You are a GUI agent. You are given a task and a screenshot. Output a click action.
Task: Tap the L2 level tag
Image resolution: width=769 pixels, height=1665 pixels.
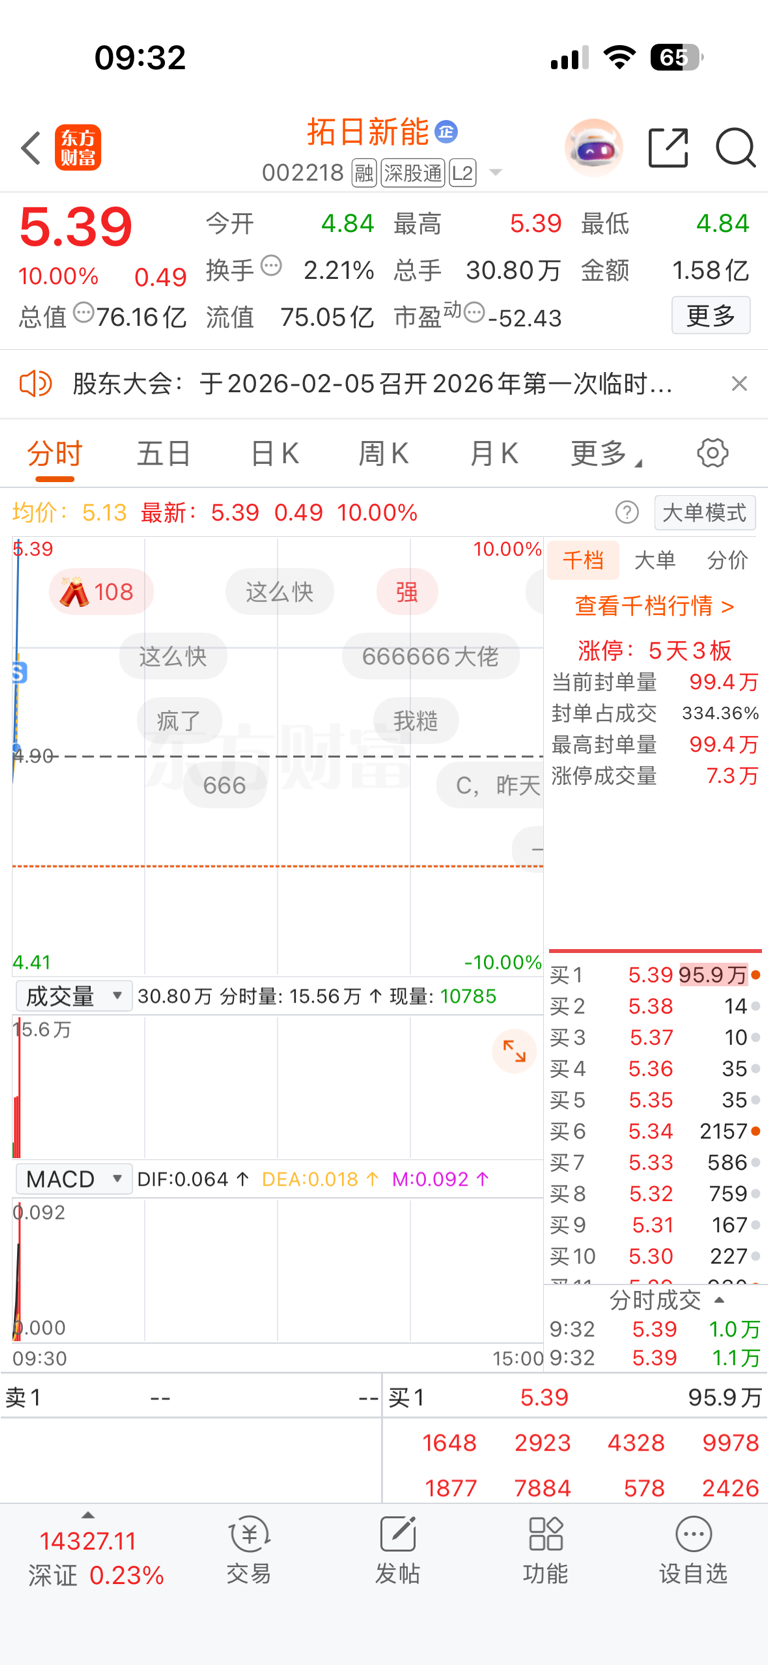click(x=462, y=173)
